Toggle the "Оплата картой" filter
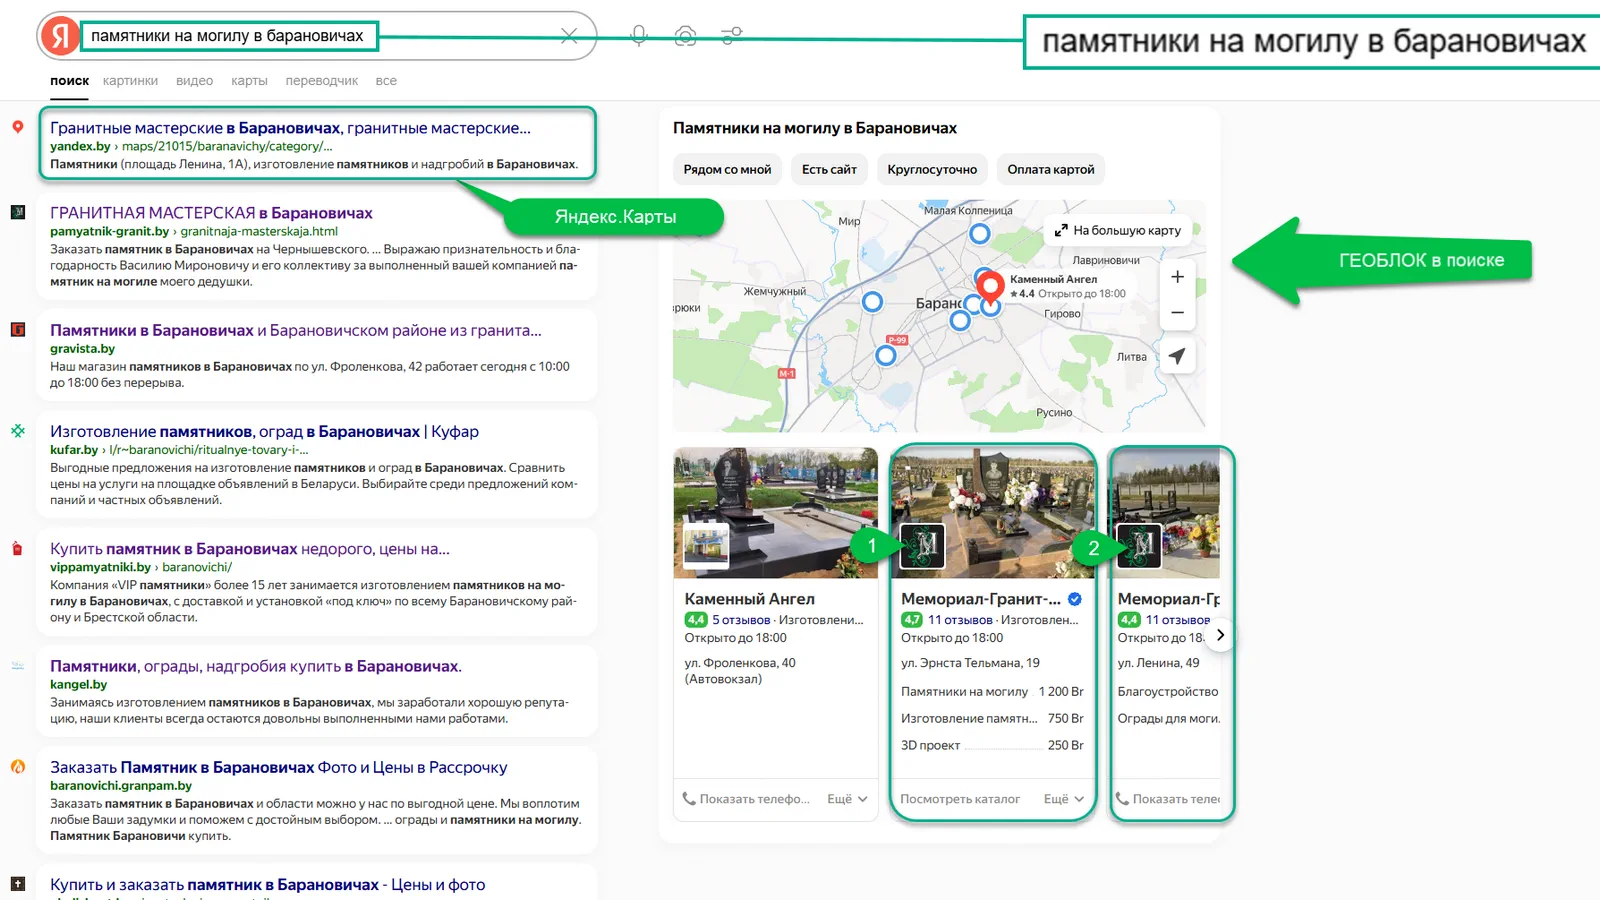Viewport: 1600px width, 900px height. pos(1050,170)
